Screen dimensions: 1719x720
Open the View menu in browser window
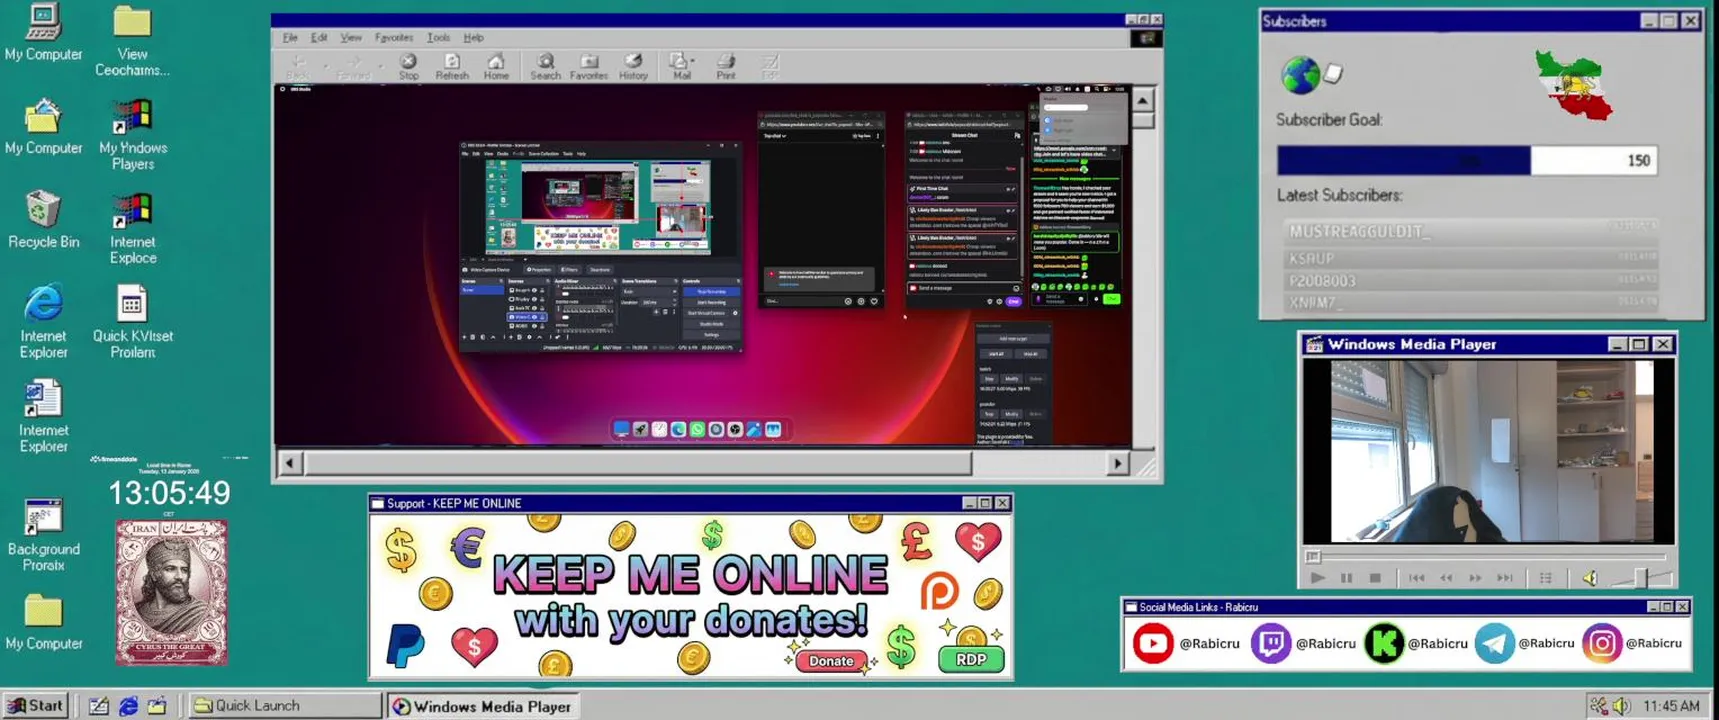351,38
